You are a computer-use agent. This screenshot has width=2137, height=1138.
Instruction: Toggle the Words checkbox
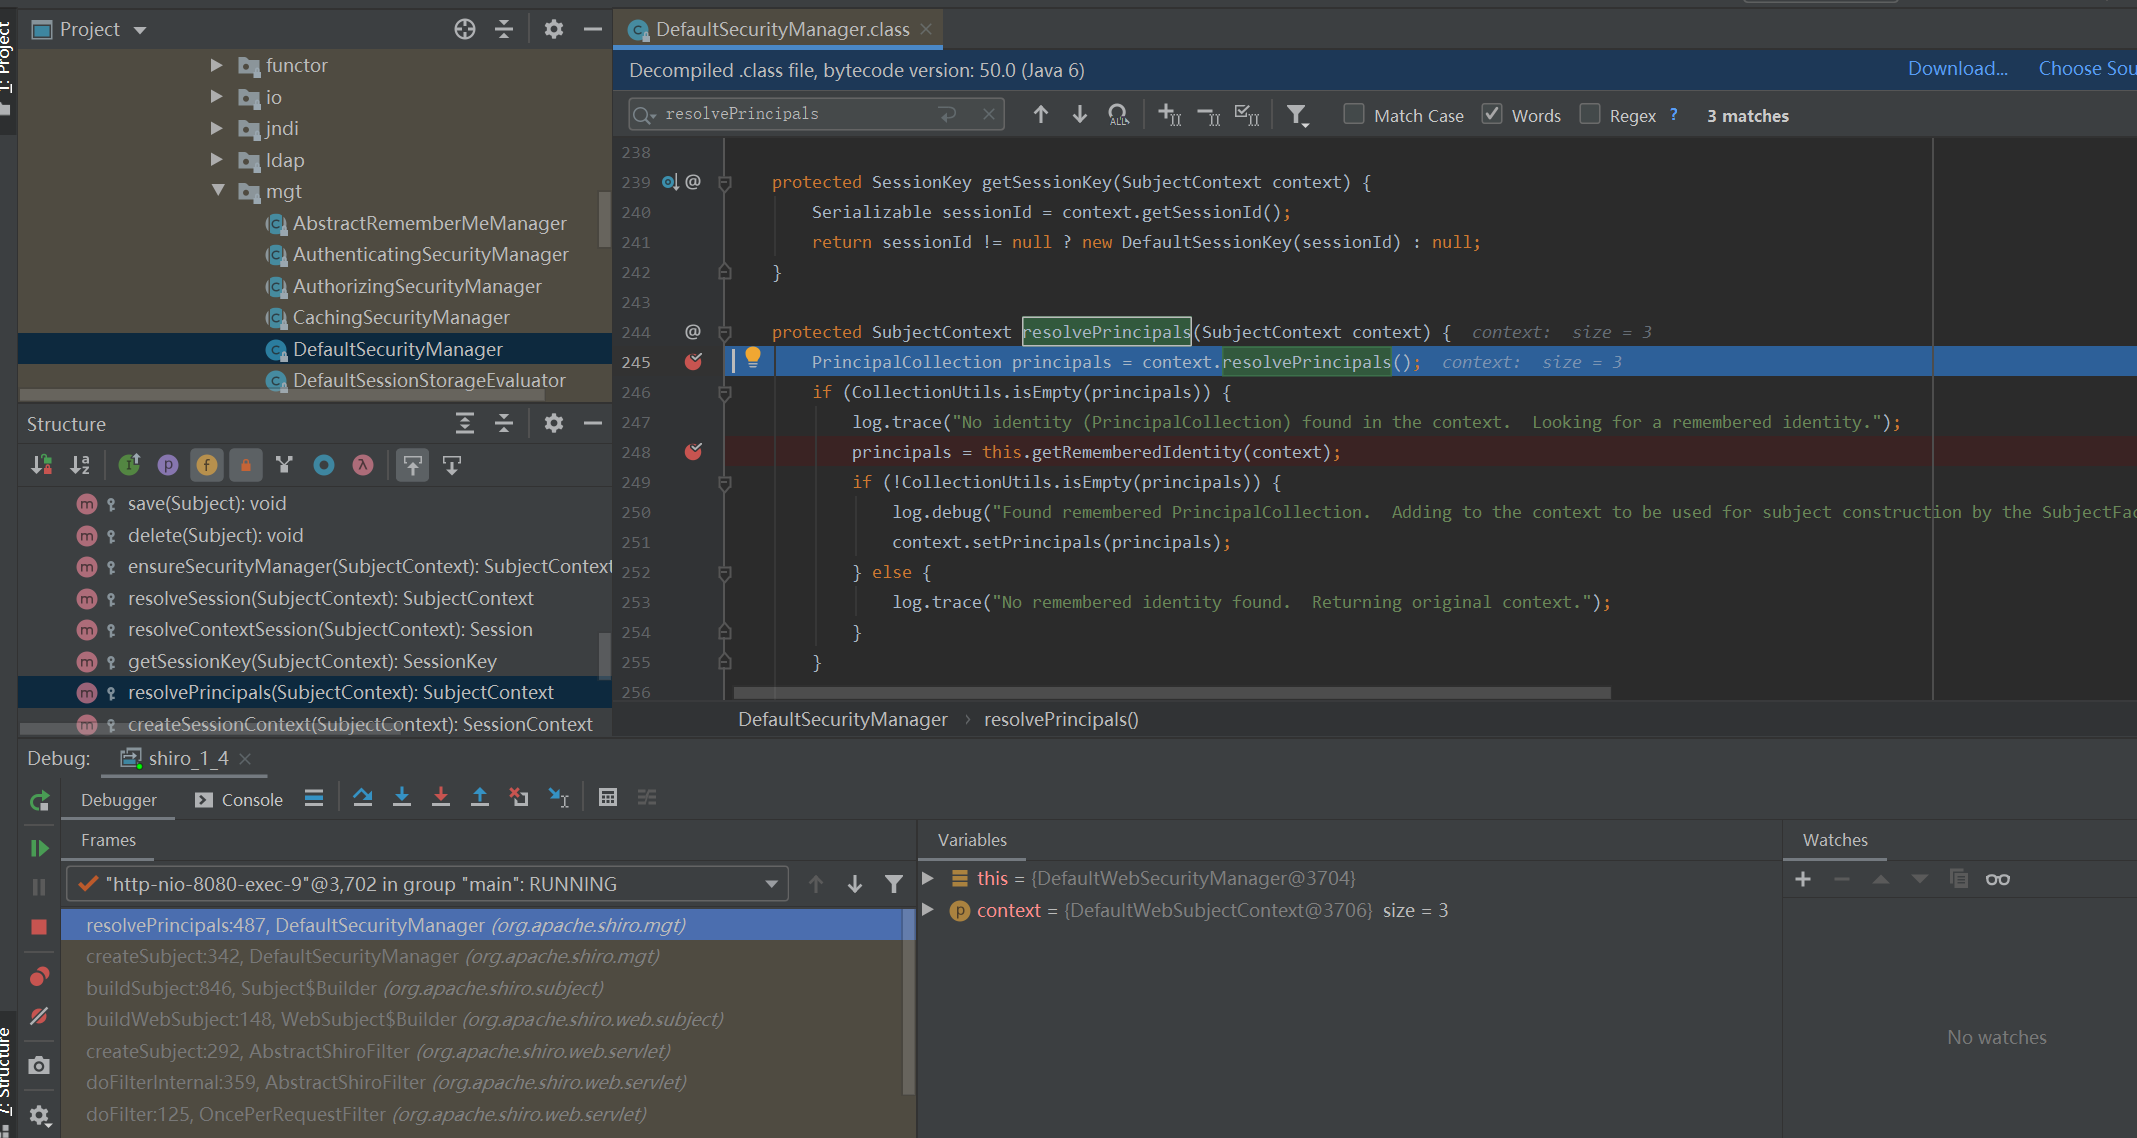click(x=1492, y=114)
